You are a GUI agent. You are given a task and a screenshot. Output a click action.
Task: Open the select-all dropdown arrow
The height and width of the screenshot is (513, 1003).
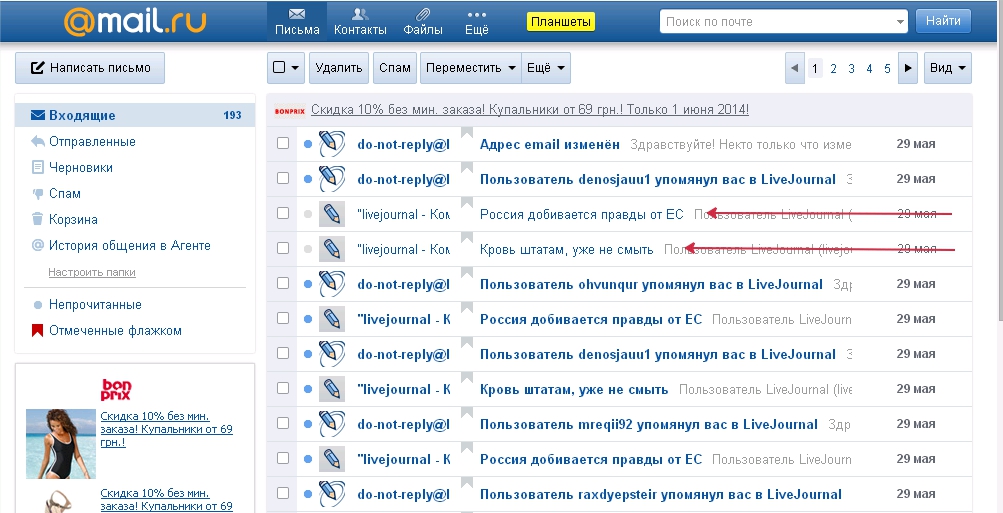tap(296, 68)
